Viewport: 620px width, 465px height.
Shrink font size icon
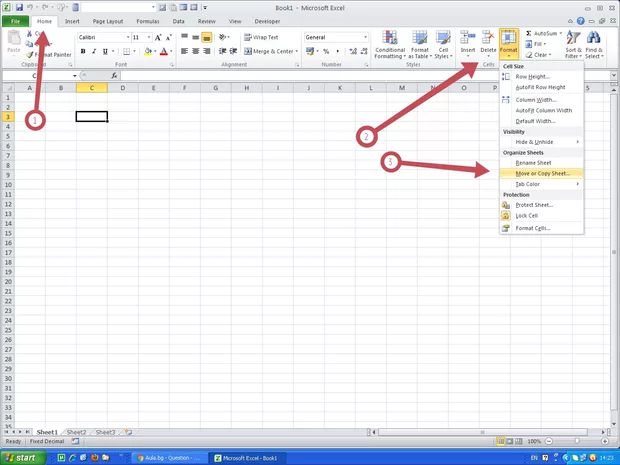point(169,38)
